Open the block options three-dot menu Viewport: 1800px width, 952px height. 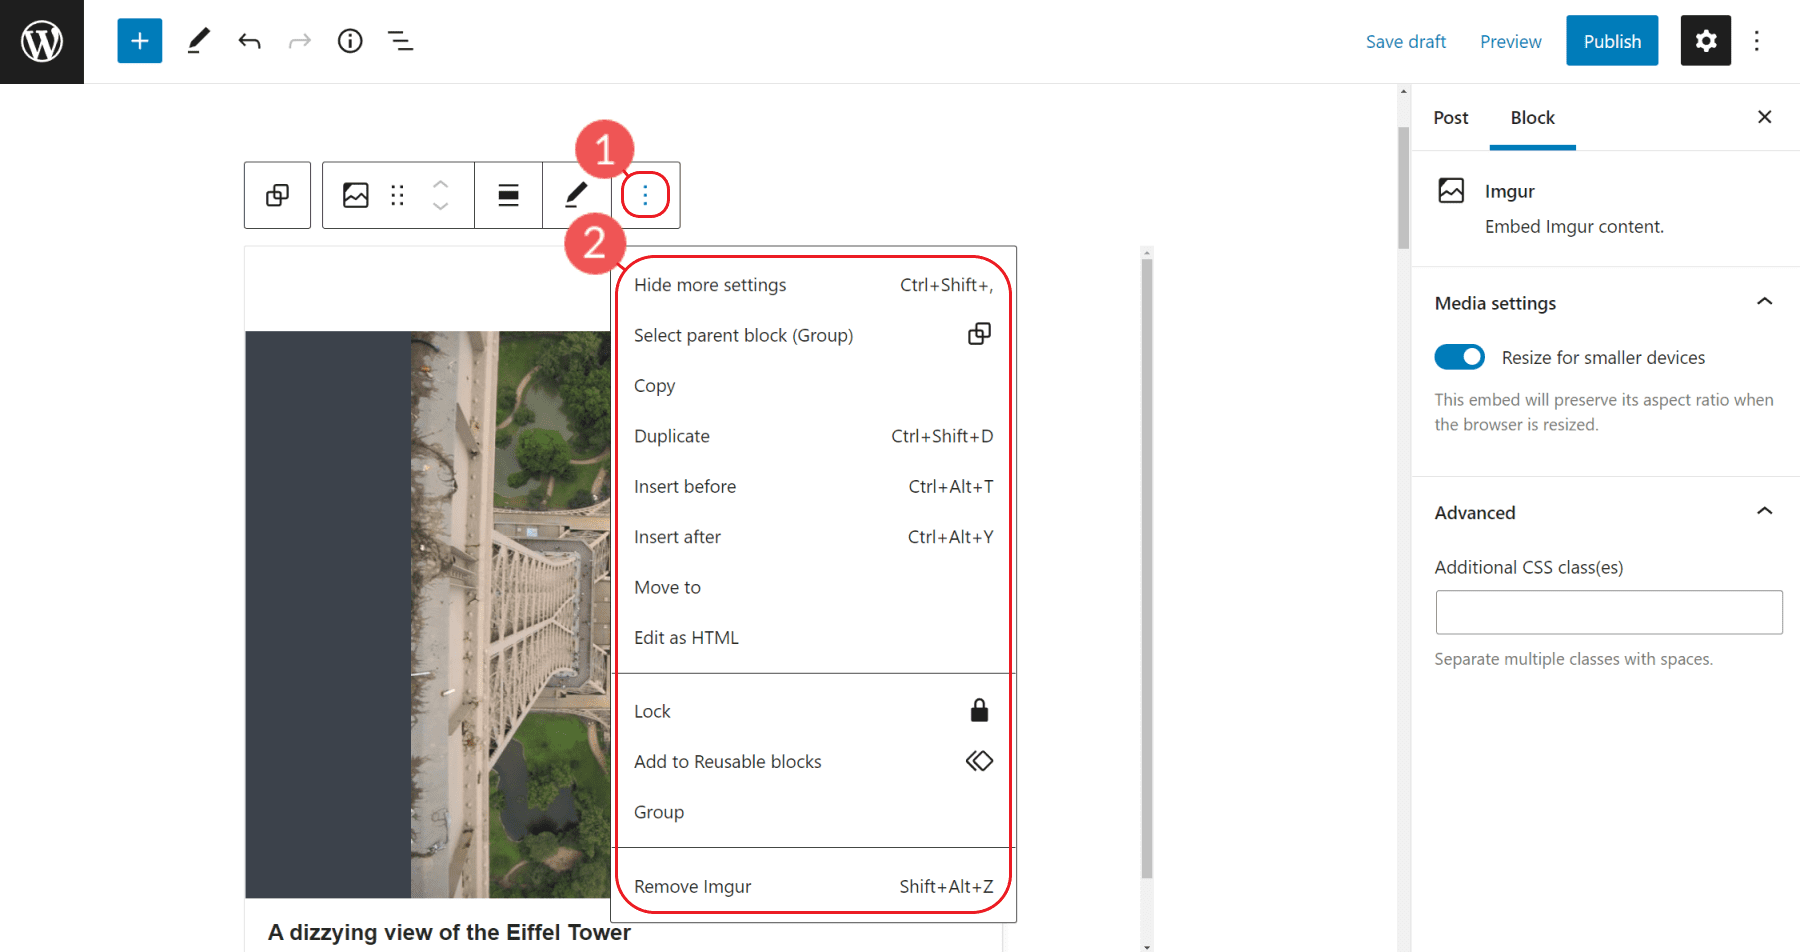click(645, 195)
